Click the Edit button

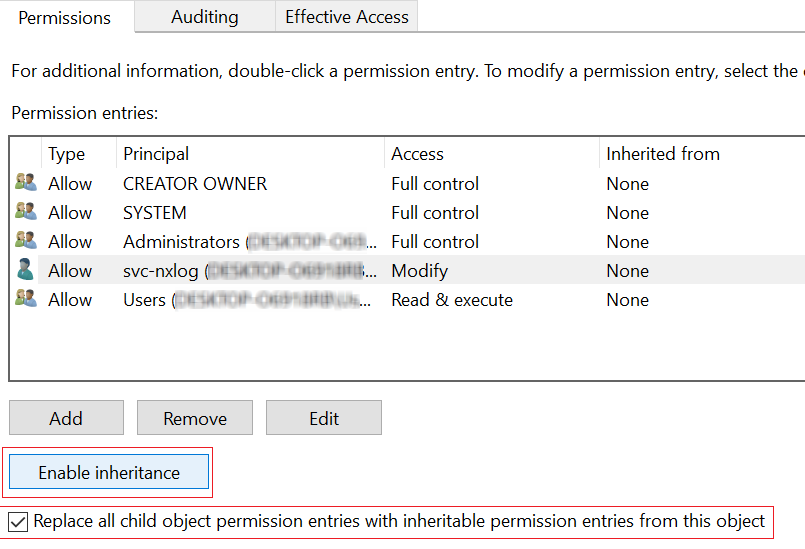(x=324, y=418)
